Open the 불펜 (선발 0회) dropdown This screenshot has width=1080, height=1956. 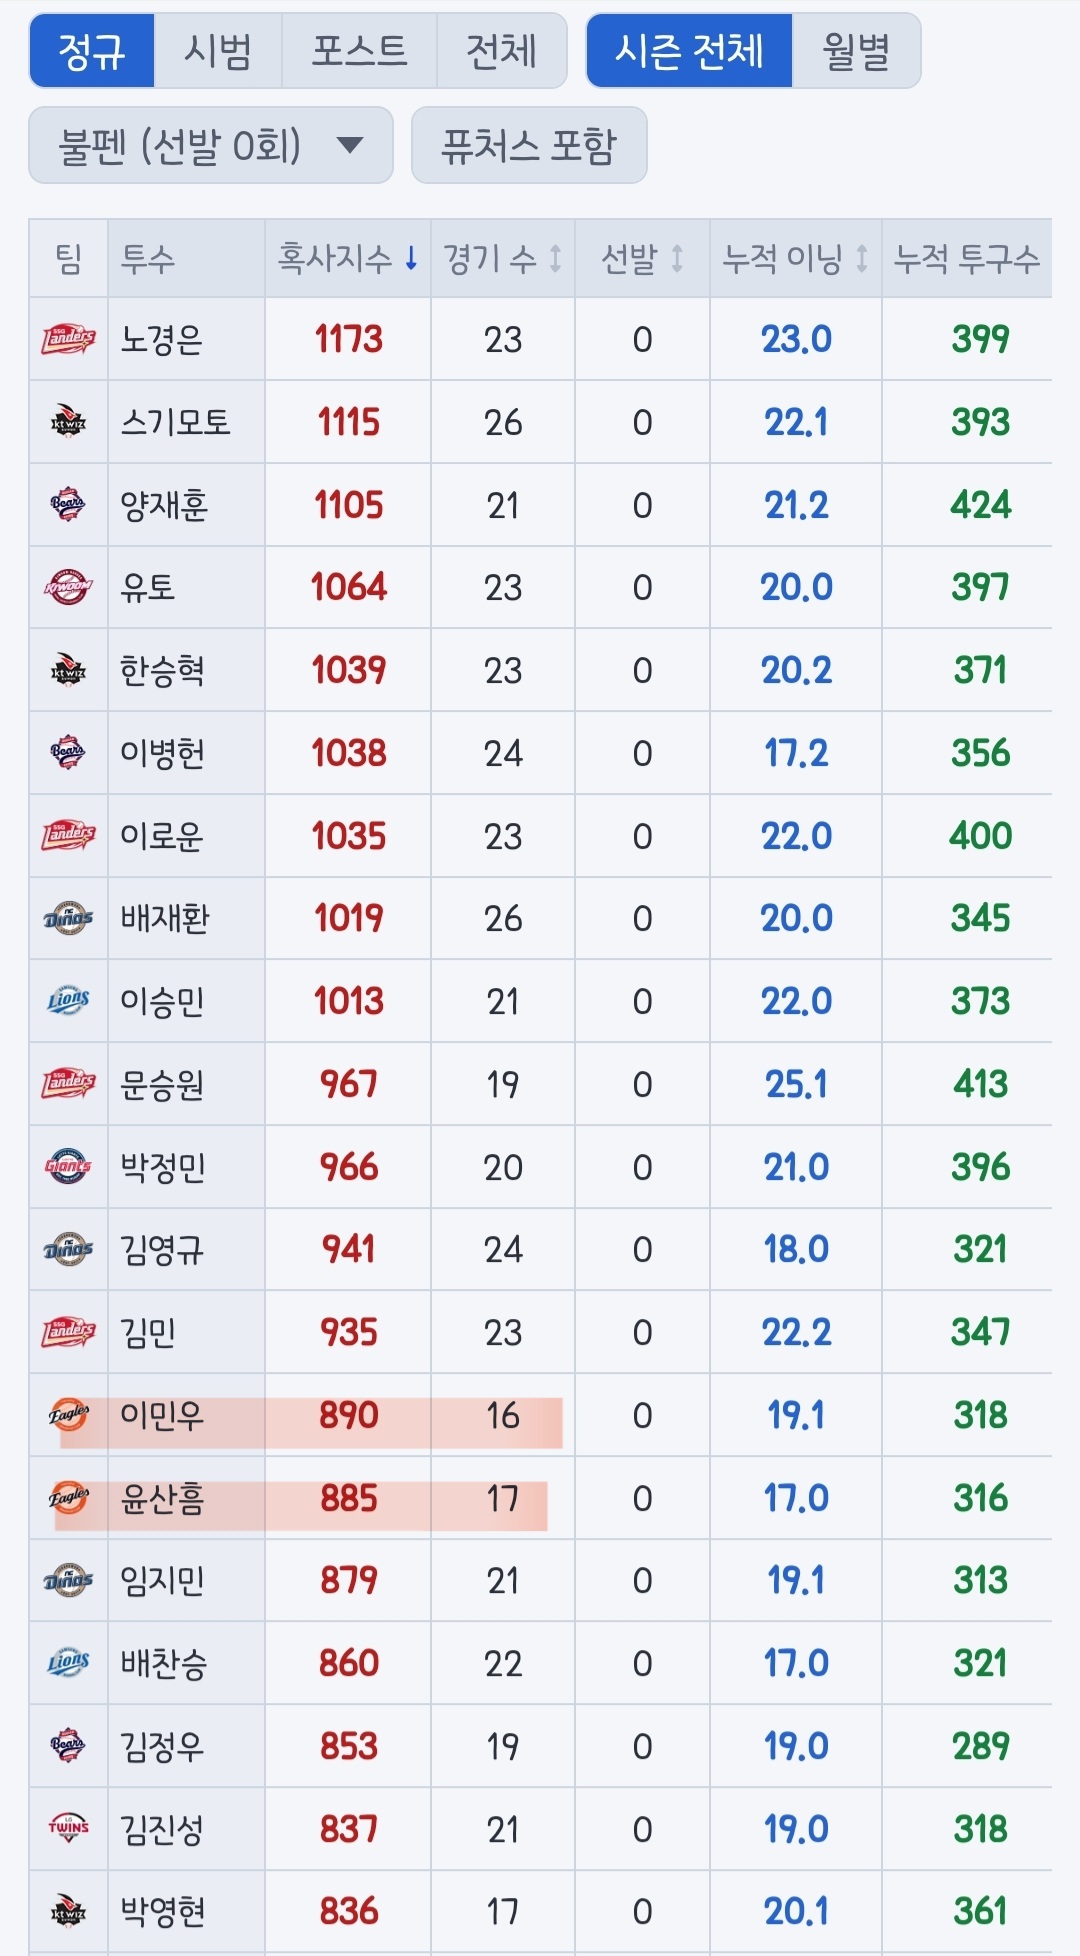tap(211, 146)
